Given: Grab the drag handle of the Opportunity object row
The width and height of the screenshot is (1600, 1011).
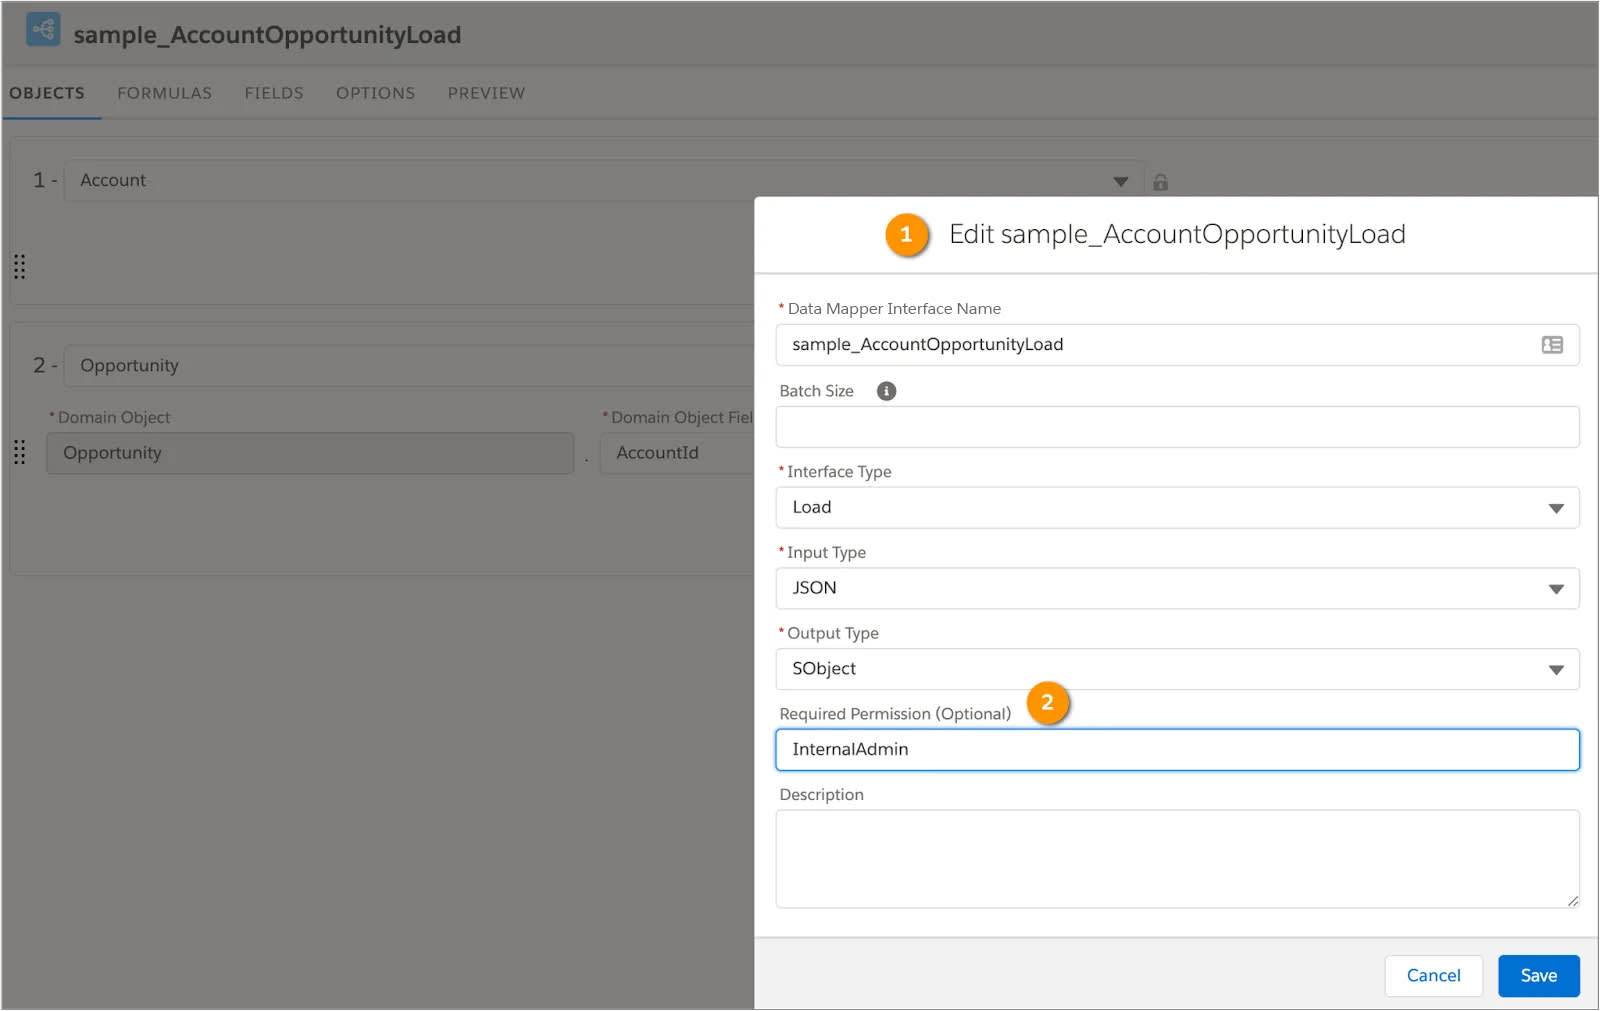Looking at the screenshot, I should (x=19, y=452).
